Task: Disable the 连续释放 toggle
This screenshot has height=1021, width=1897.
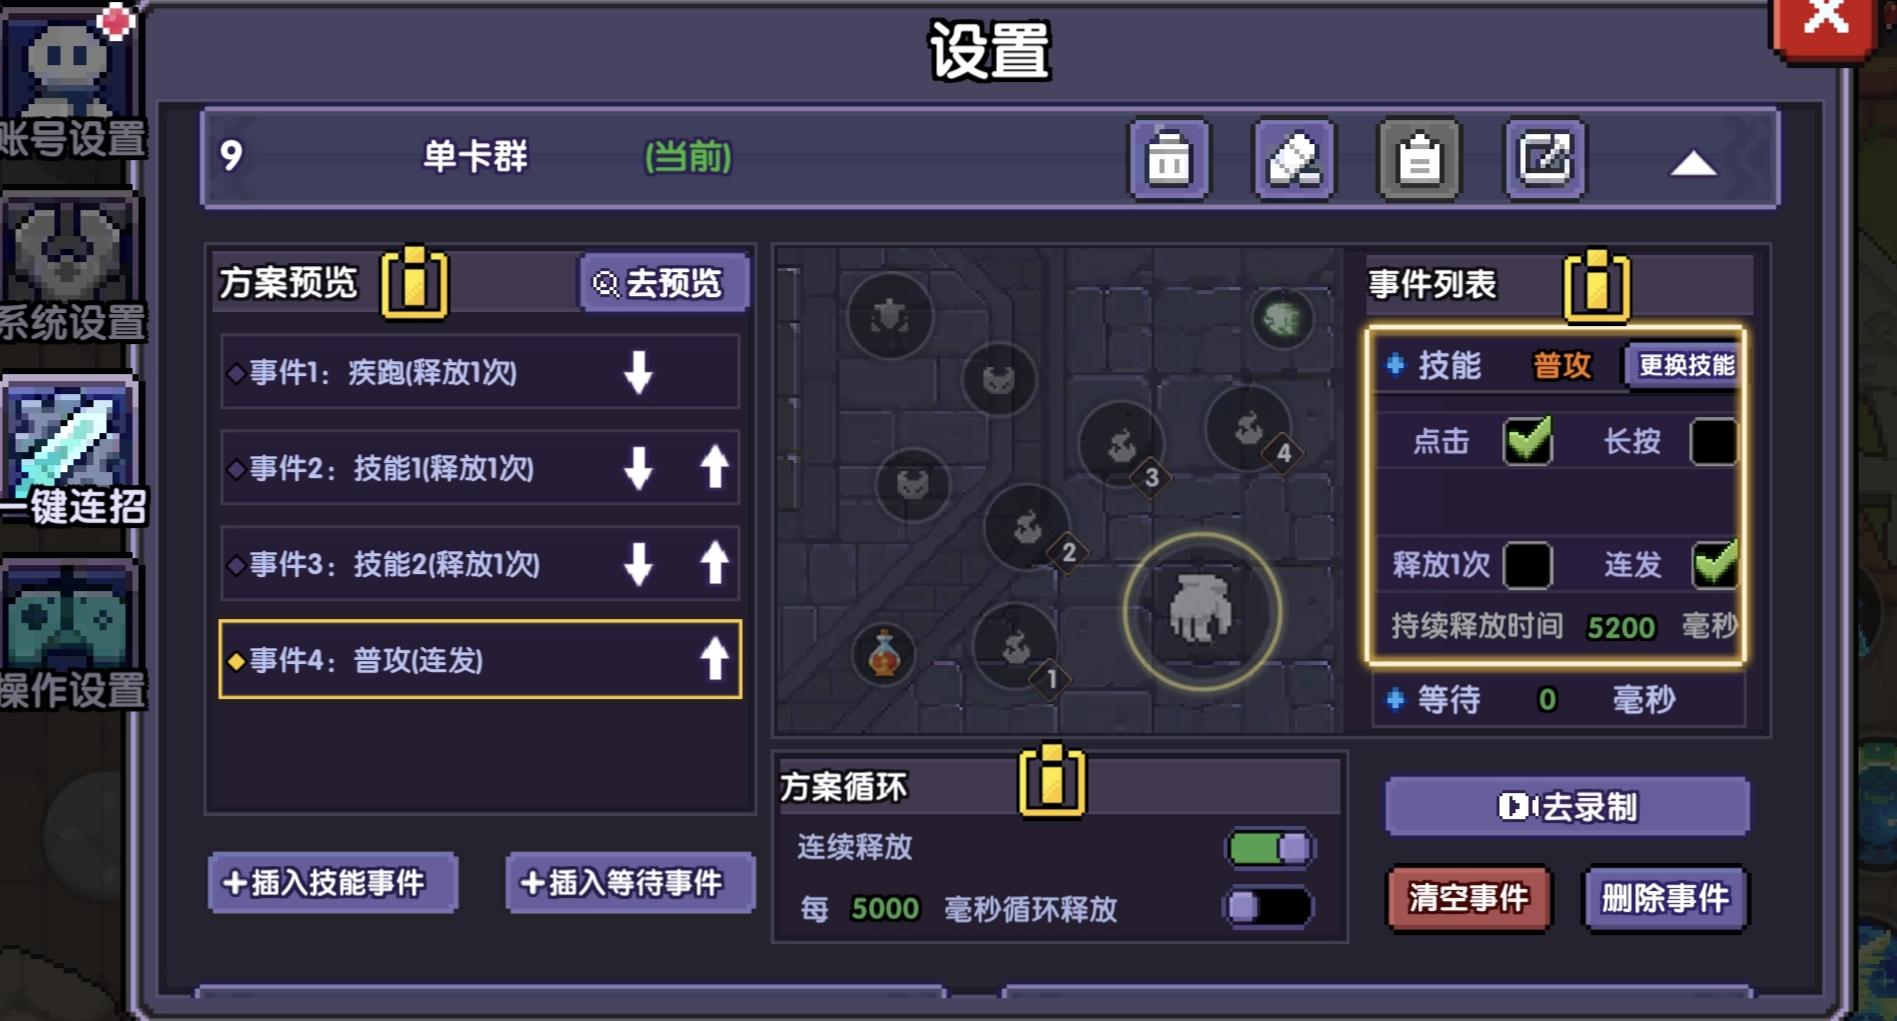Action: click(1270, 849)
